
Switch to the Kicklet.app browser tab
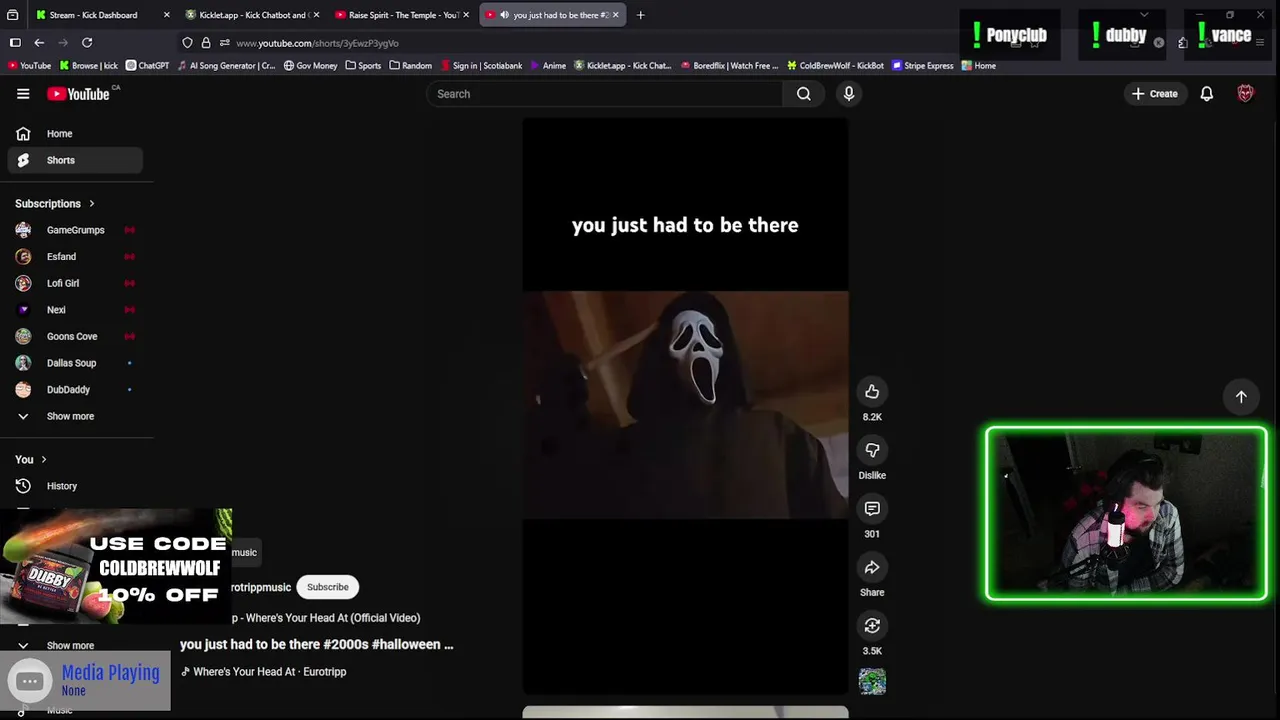[x=252, y=15]
